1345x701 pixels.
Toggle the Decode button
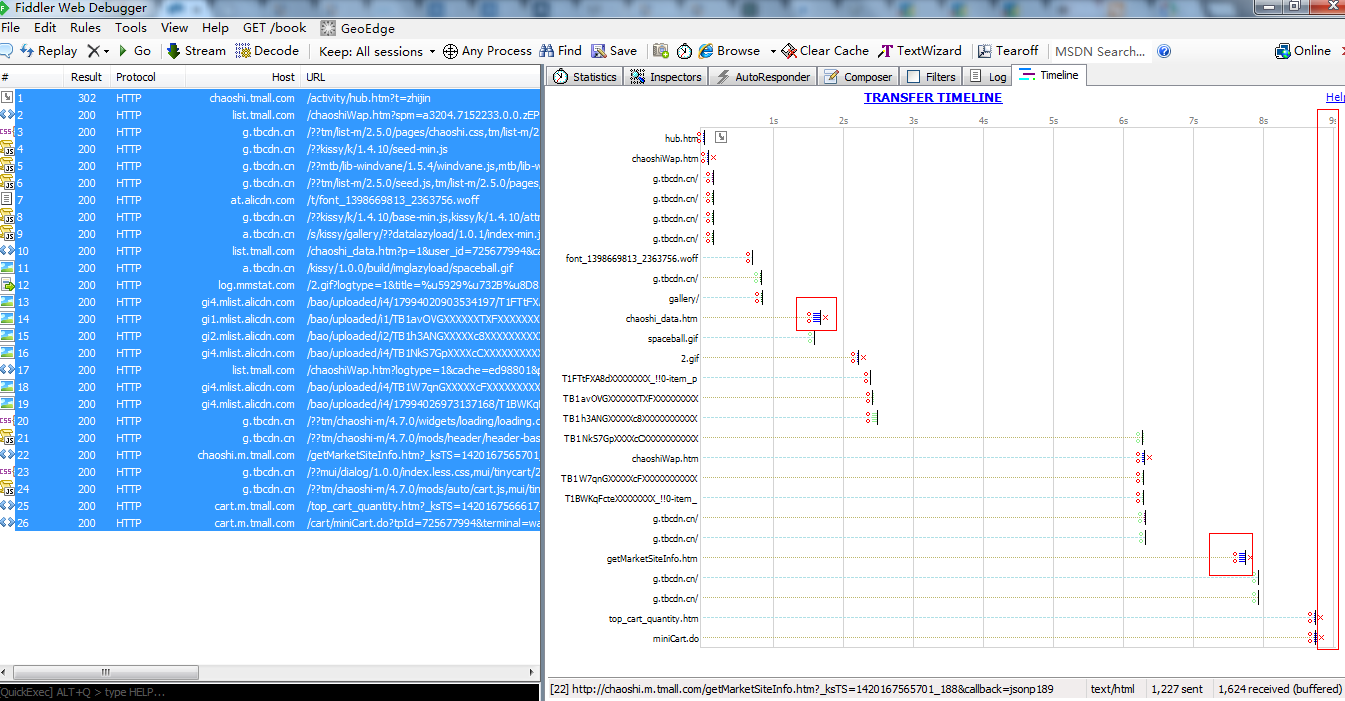pyautogui.click(x=267, y=51)
